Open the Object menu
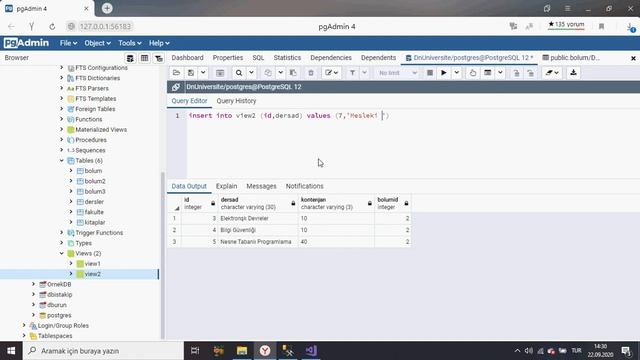Viewport: 640px width, 360px height. [97, 43]
